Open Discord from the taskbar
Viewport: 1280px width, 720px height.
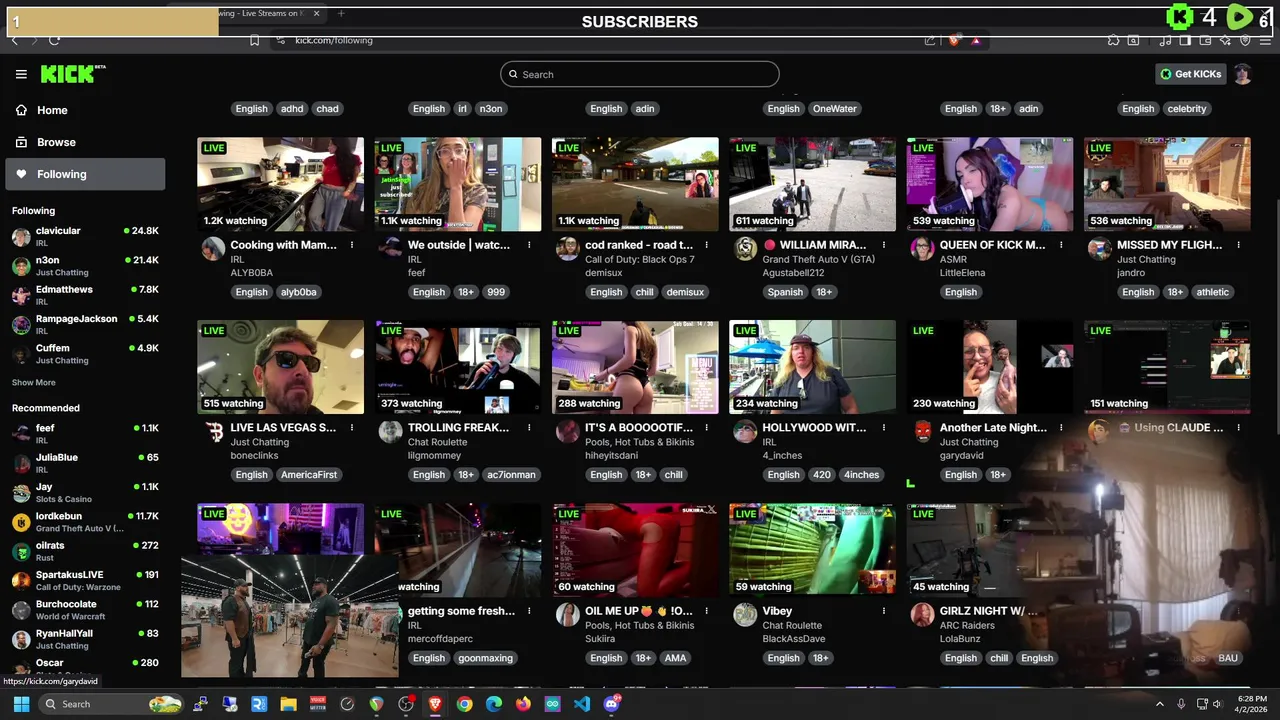tap(612, 704)
